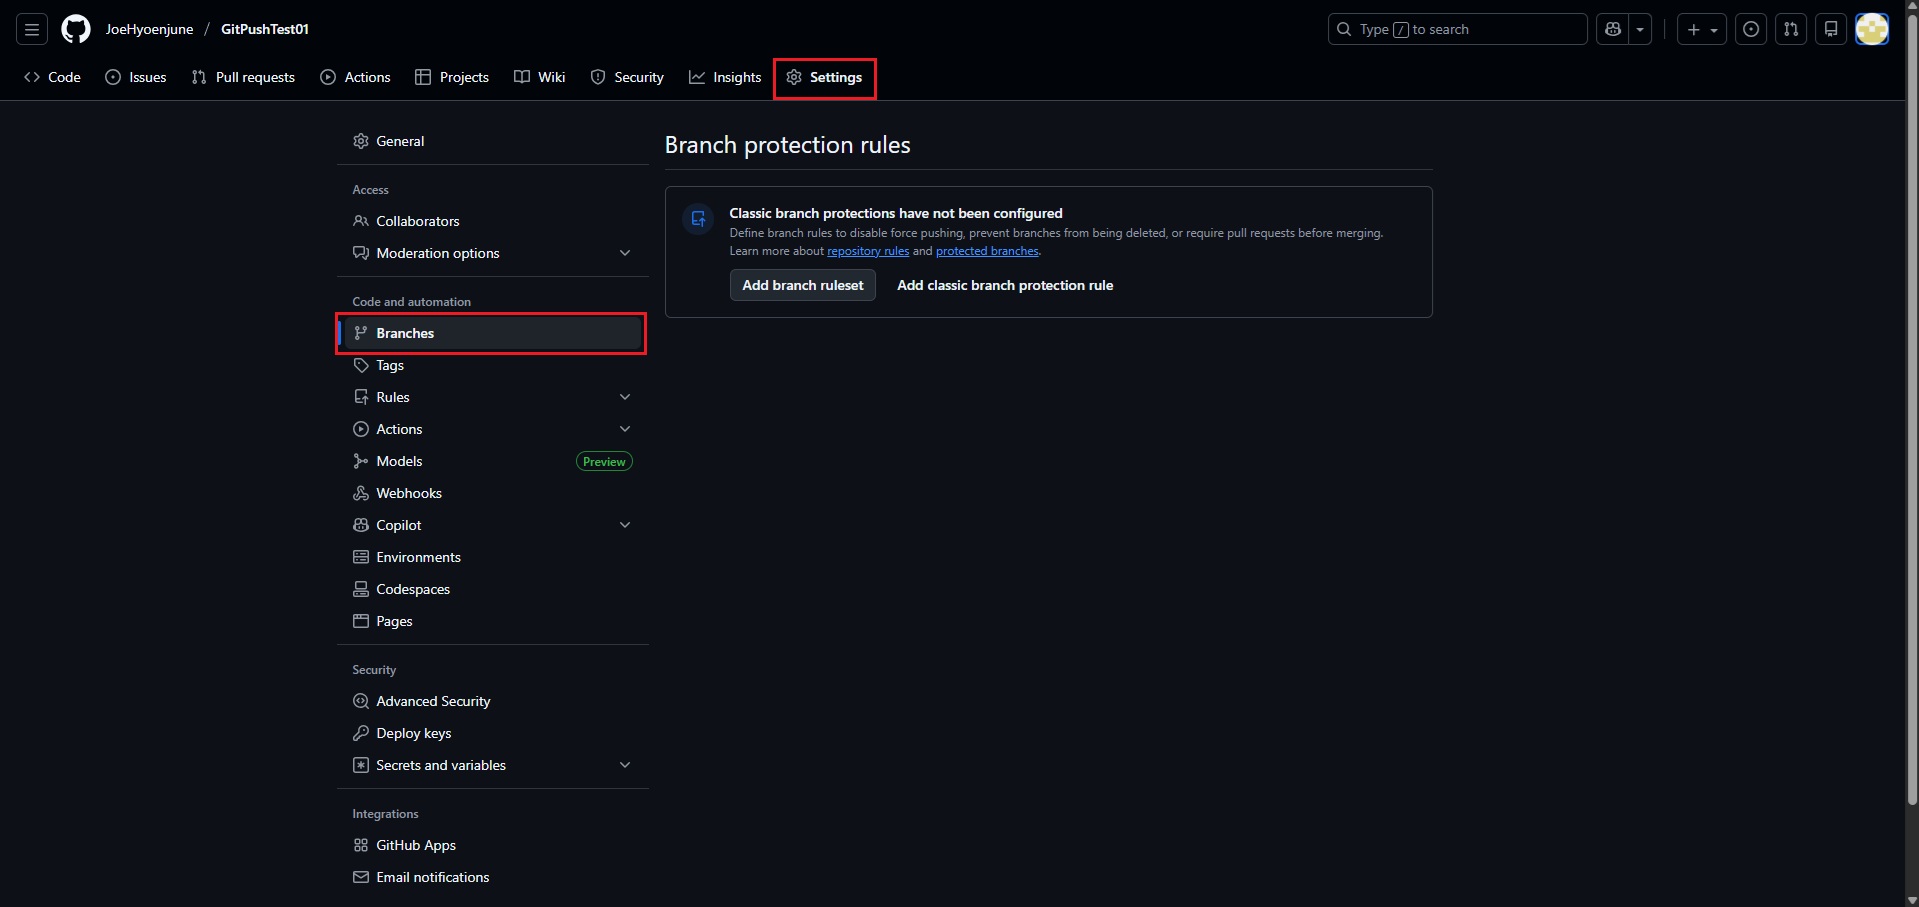Click the server icon beside Environments
Screen dimensions: 1919x907
click(361, 557)
